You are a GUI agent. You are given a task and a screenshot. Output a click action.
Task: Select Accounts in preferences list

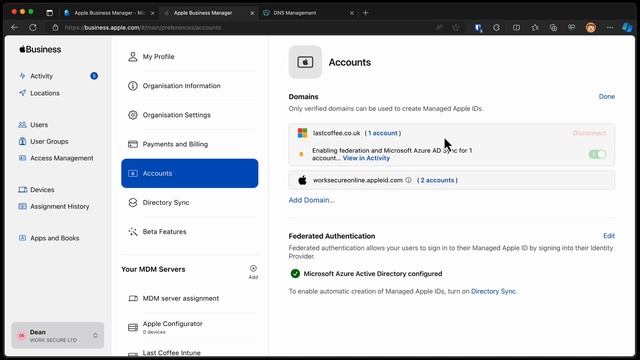(x=190, y=173)
